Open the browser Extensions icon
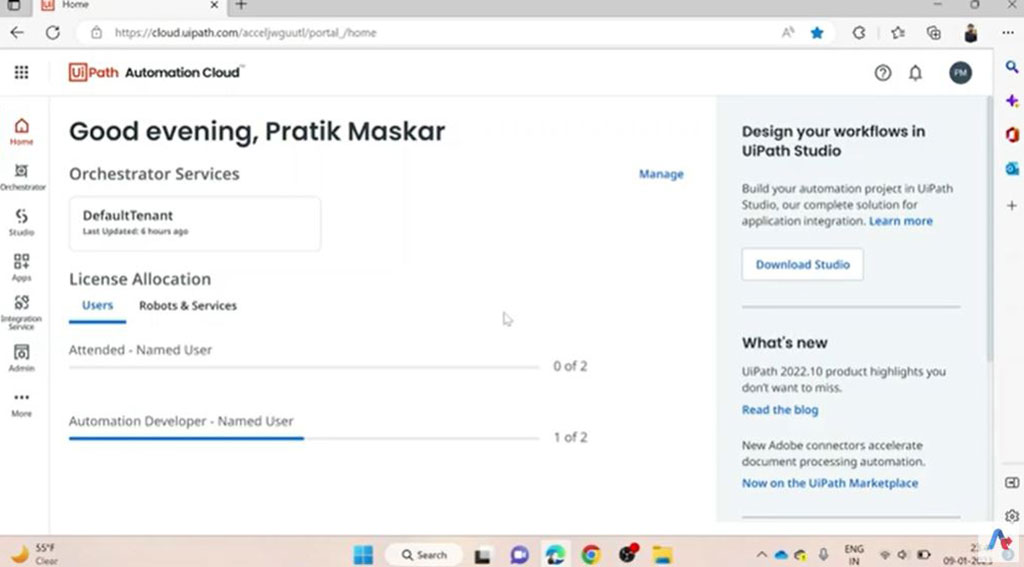 tap(859, 33)
